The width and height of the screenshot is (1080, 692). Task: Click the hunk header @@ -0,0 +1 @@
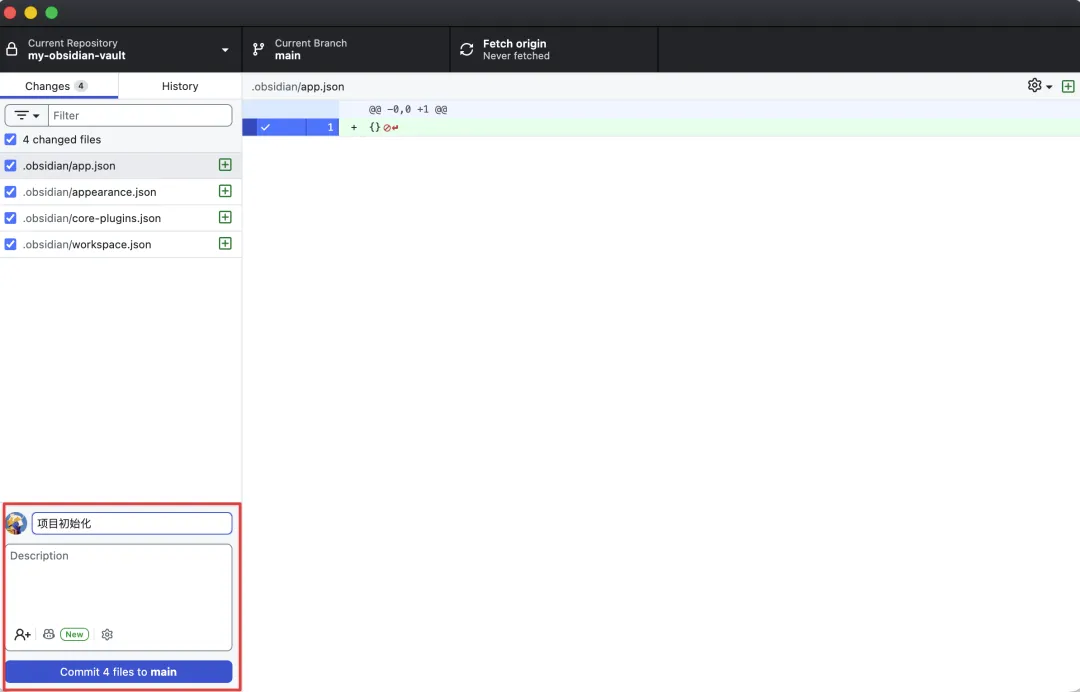pyautogui.click(x=408, y=109)
